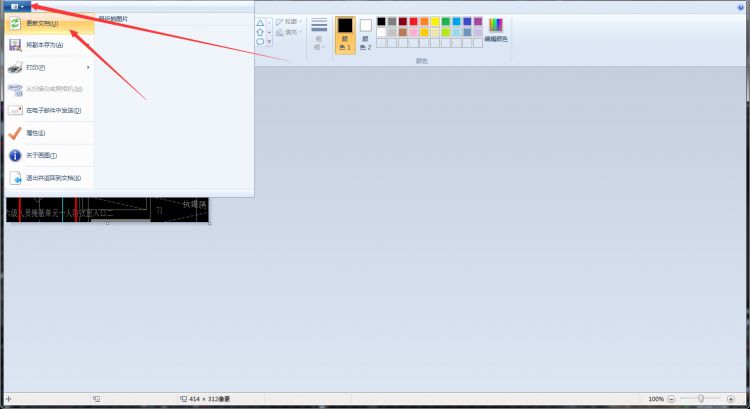Expand the full shapes gallery
The width and height of the screenshot is (750, 409).
(269, 42)
